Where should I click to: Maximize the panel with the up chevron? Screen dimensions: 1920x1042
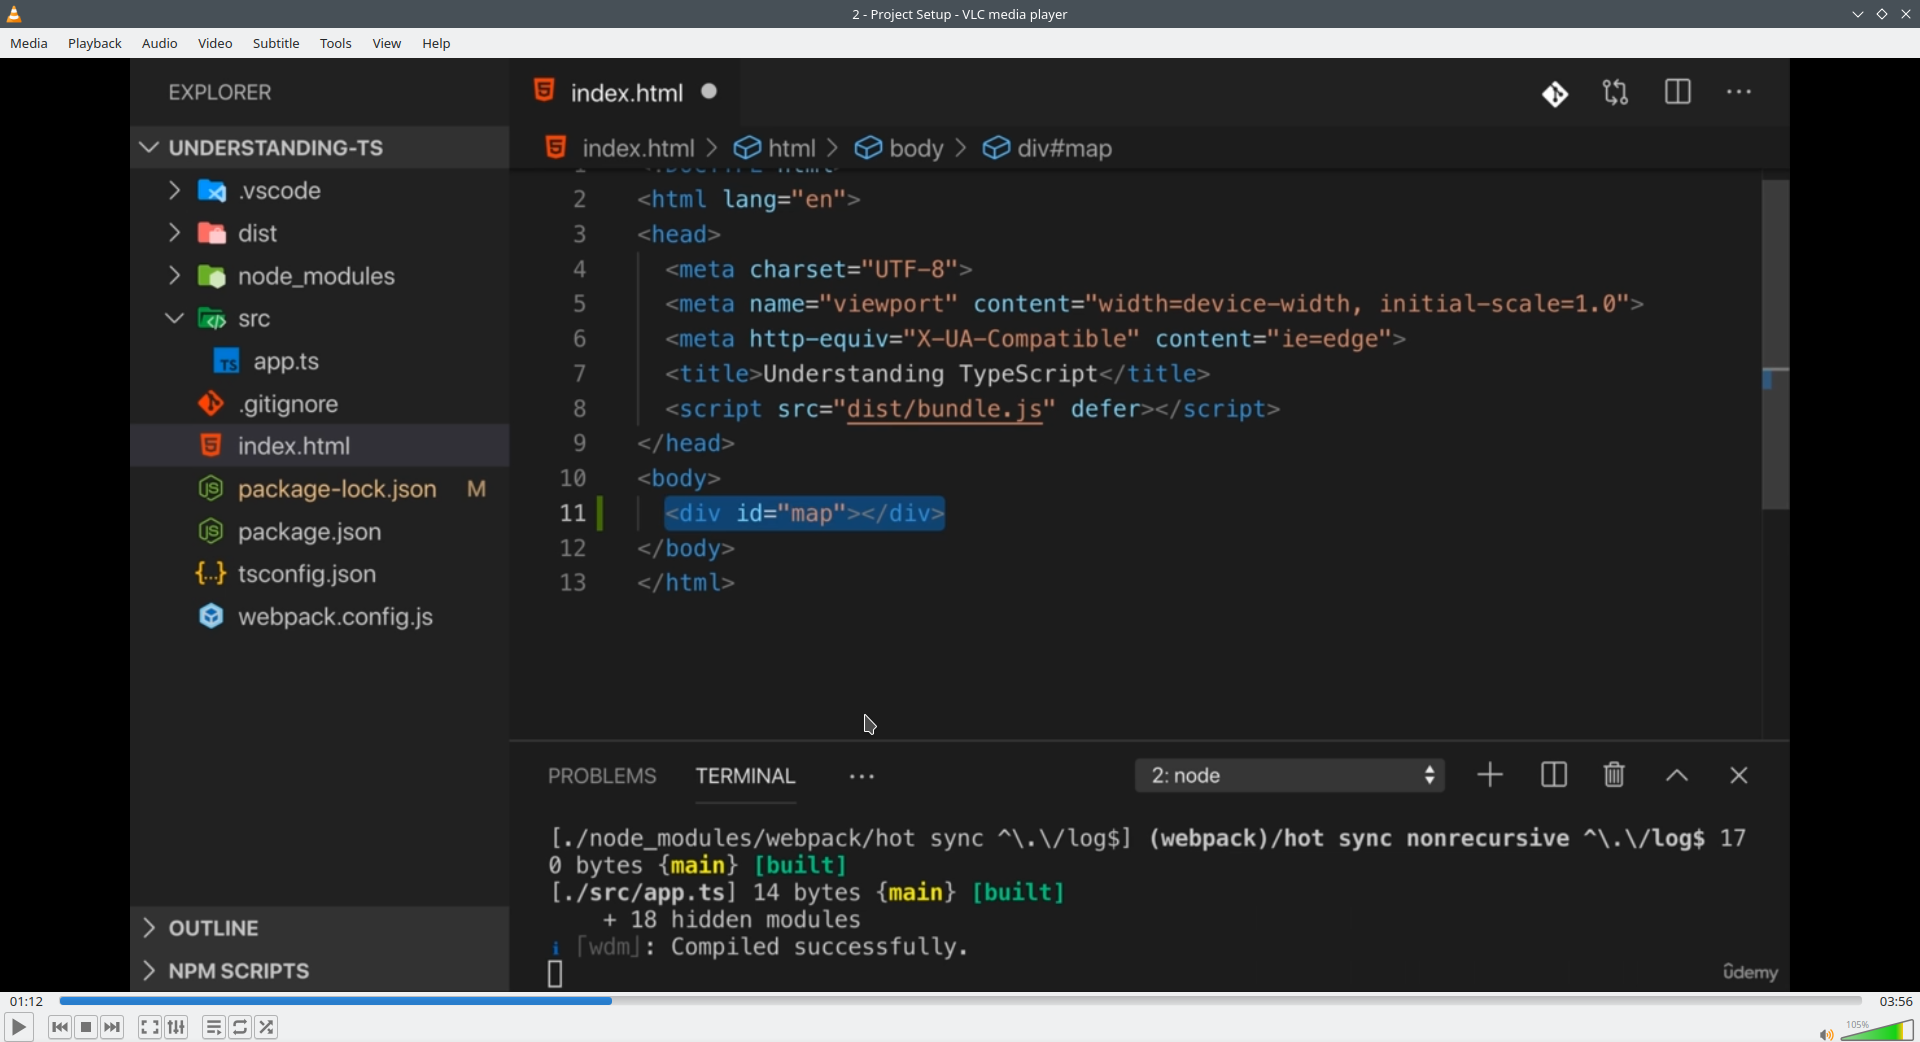coord(1677,776)
